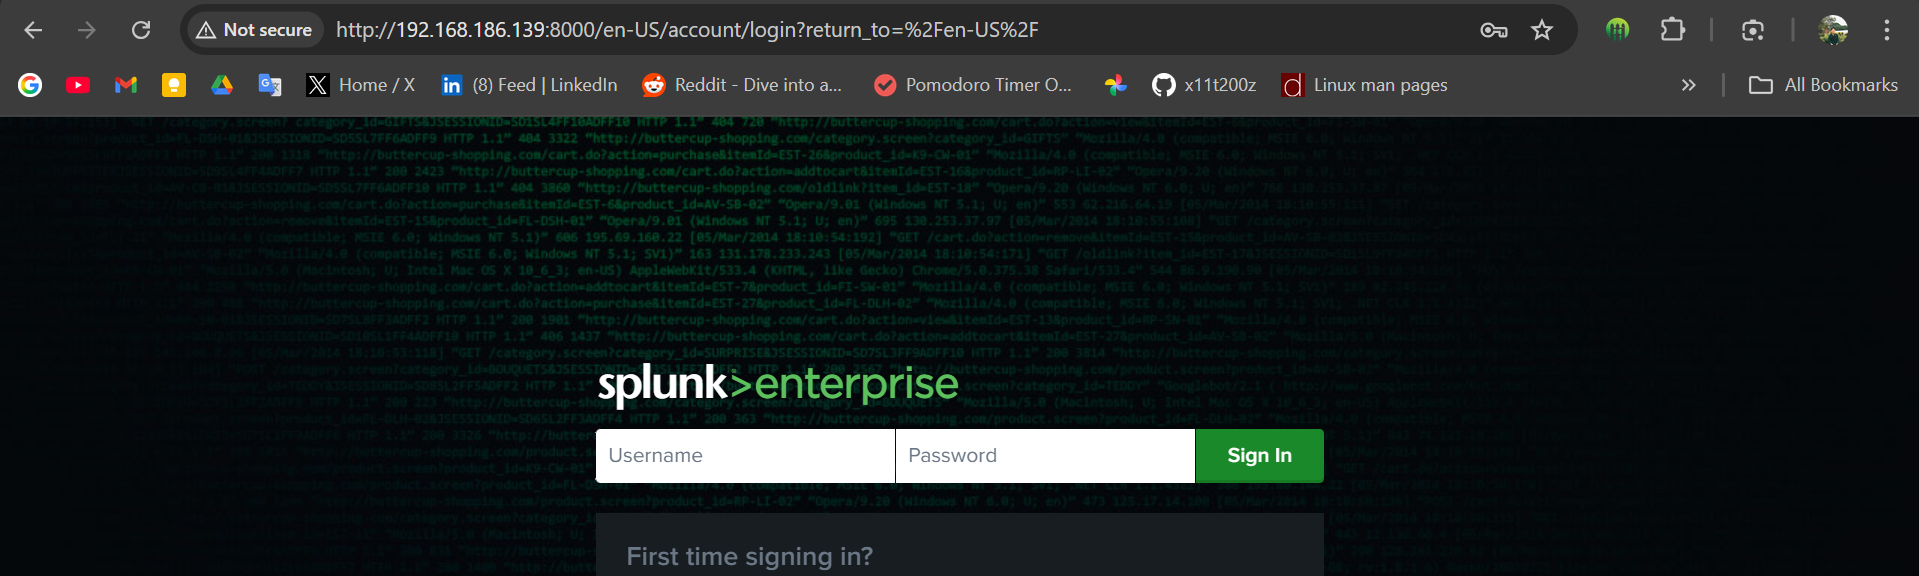
Task: Open the Chrome three-dot menu
Action: click(x=1886, y=30)
